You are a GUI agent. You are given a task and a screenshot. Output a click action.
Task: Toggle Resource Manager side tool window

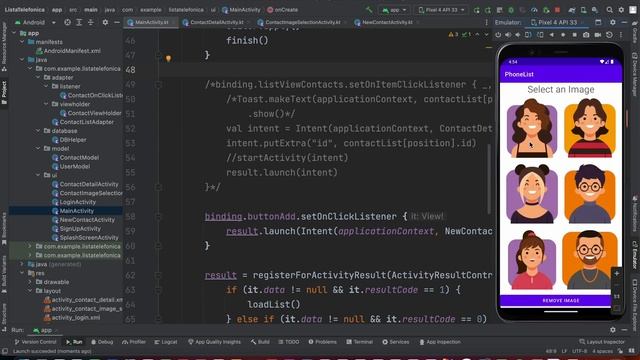tap(4, 46)
